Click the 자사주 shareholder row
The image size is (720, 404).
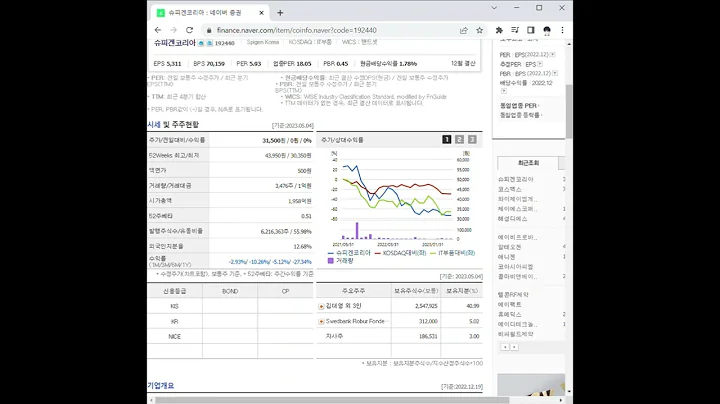399,337
